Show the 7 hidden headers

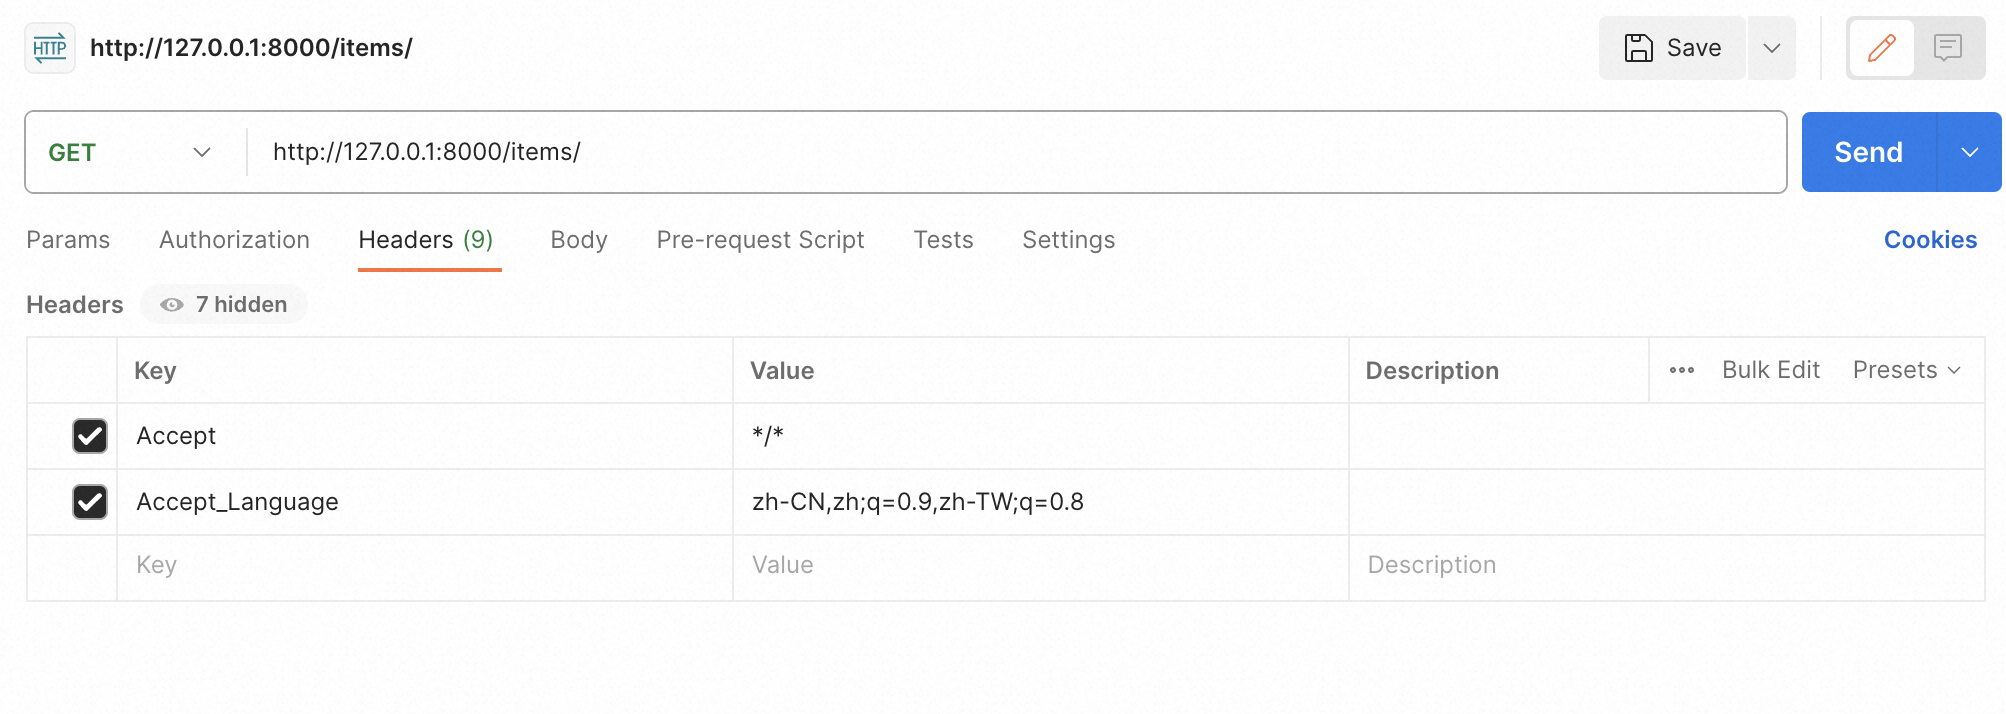[224, 305]
